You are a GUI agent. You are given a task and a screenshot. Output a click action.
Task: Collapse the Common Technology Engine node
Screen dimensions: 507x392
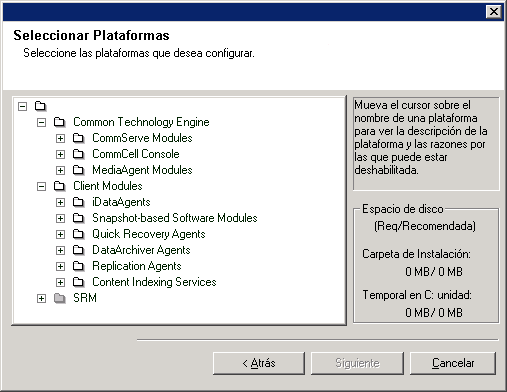(41, 122)
